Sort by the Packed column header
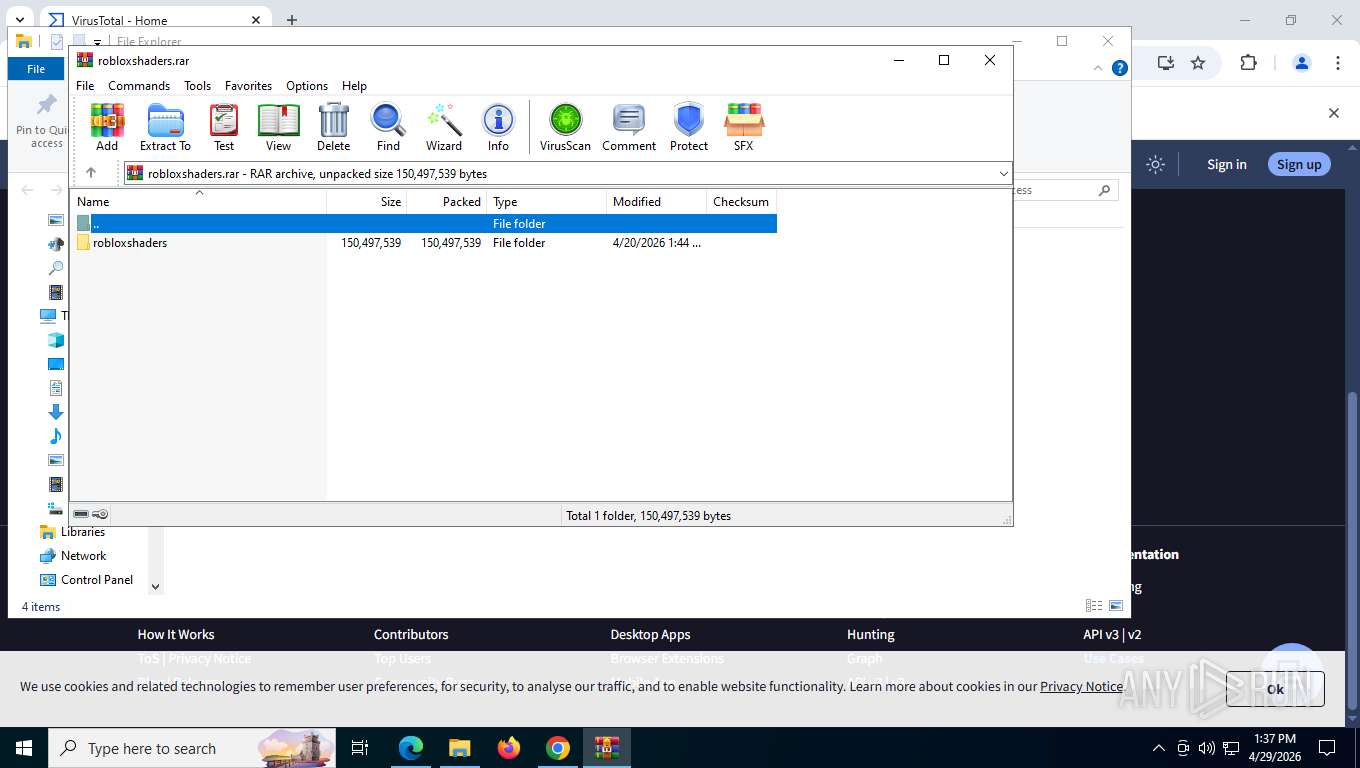 (x=447, y=202)
